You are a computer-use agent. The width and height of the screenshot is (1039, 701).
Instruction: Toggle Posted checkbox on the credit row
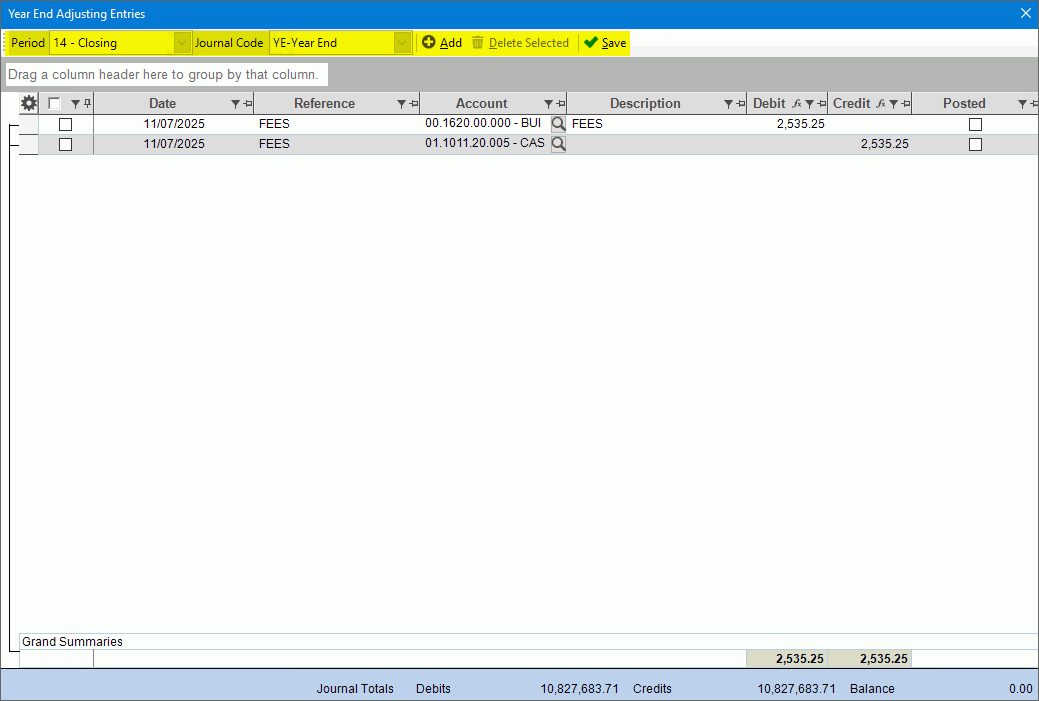[975, 144]
